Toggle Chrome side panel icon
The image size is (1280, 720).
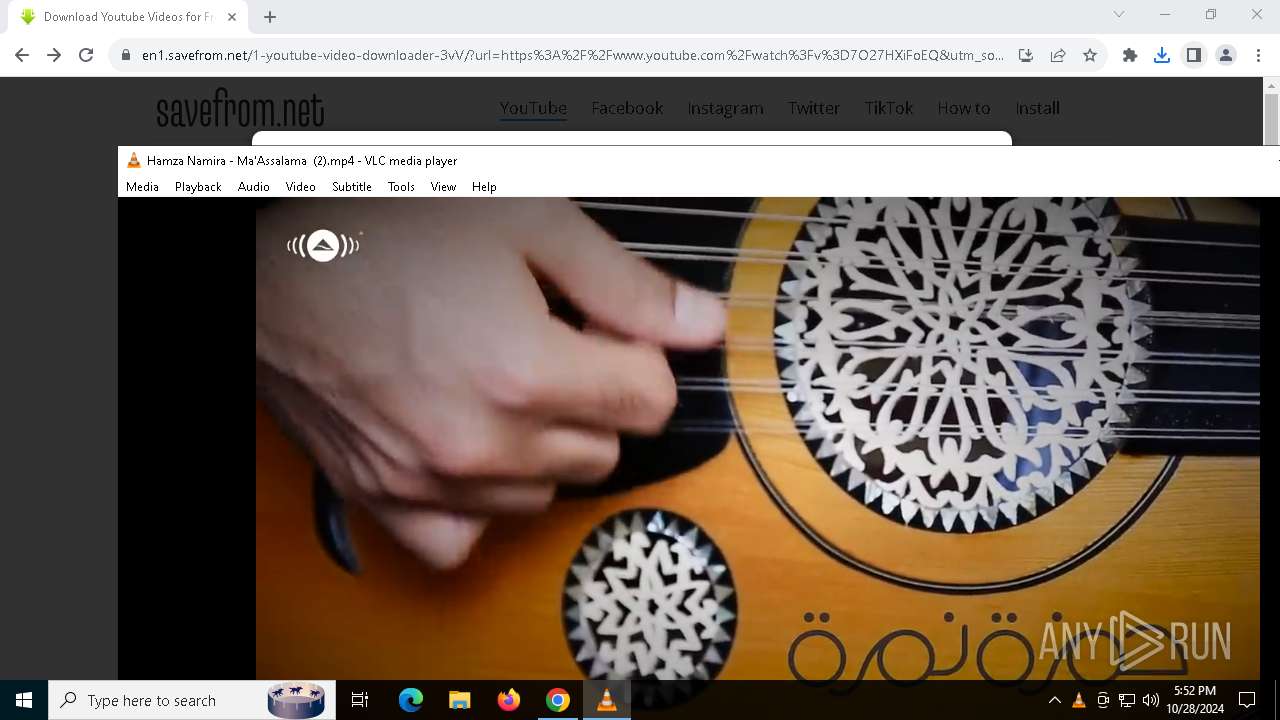click(x=1194, y=55)
